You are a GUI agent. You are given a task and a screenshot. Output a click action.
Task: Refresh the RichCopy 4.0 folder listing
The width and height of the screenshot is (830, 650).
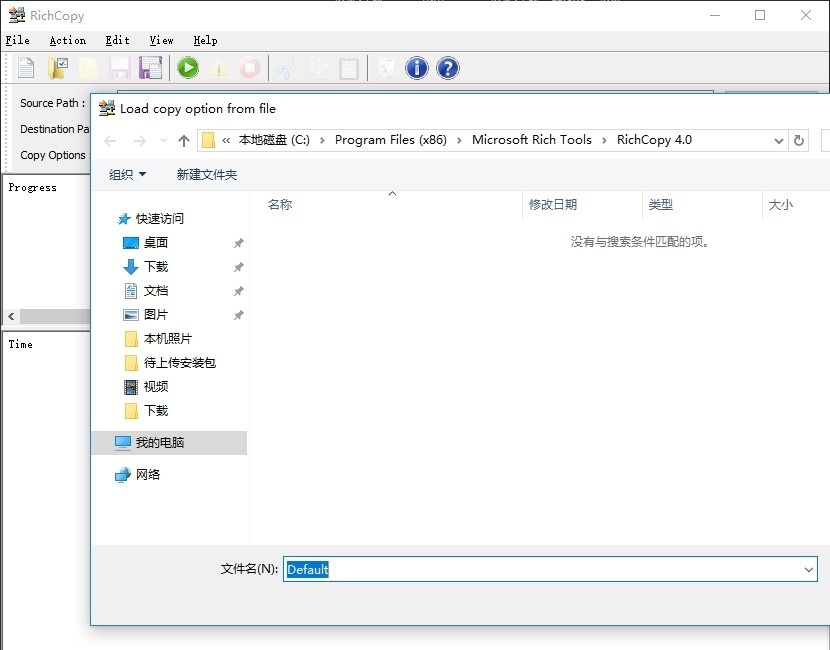[x=799, y=141]
